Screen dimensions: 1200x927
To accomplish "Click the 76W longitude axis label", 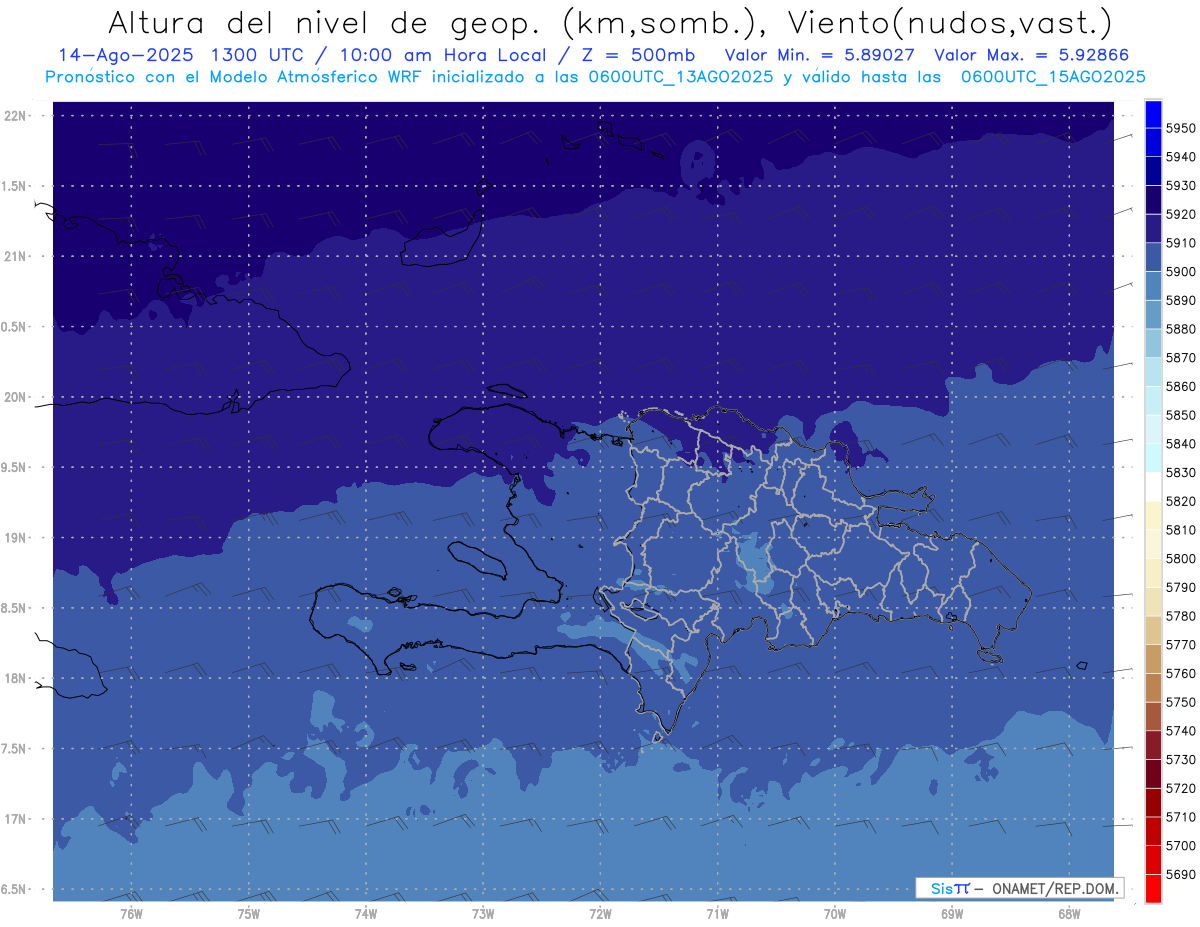I will click(131, 914).
